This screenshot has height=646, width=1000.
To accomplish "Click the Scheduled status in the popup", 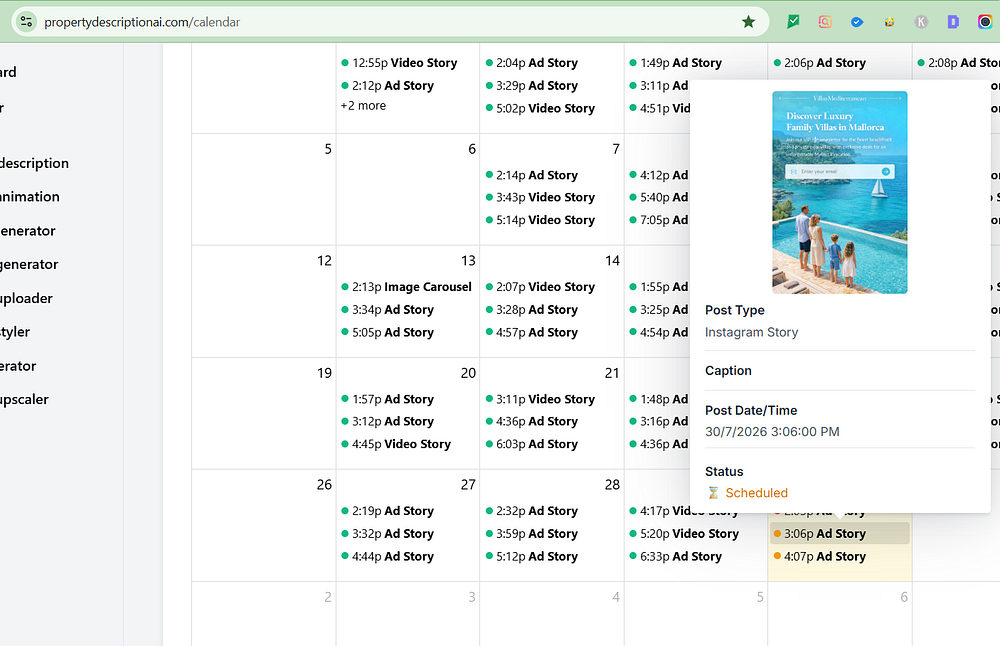I will (x=756, y=493).
